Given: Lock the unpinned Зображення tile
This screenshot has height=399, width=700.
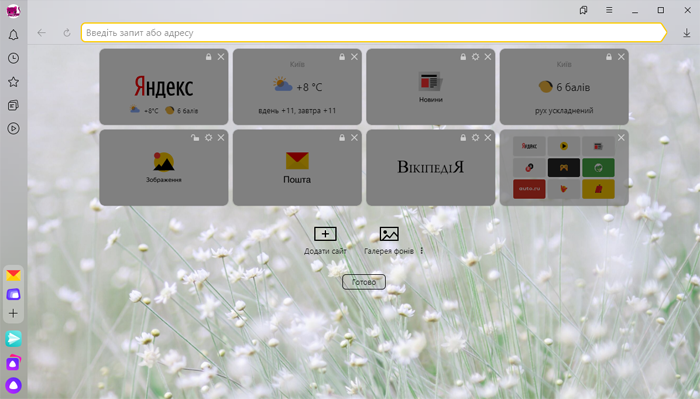Looking at the screenshot, I should (x=195, y=137).
